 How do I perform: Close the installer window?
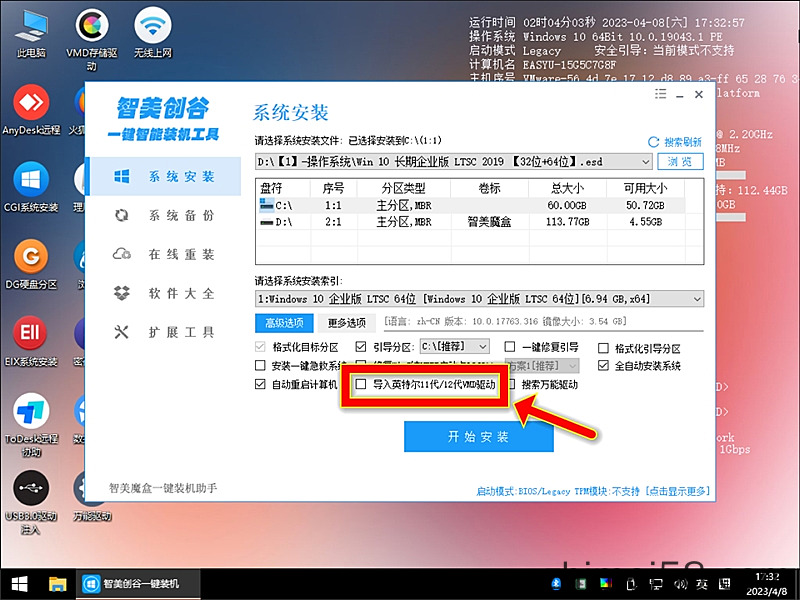click(699, 94)
